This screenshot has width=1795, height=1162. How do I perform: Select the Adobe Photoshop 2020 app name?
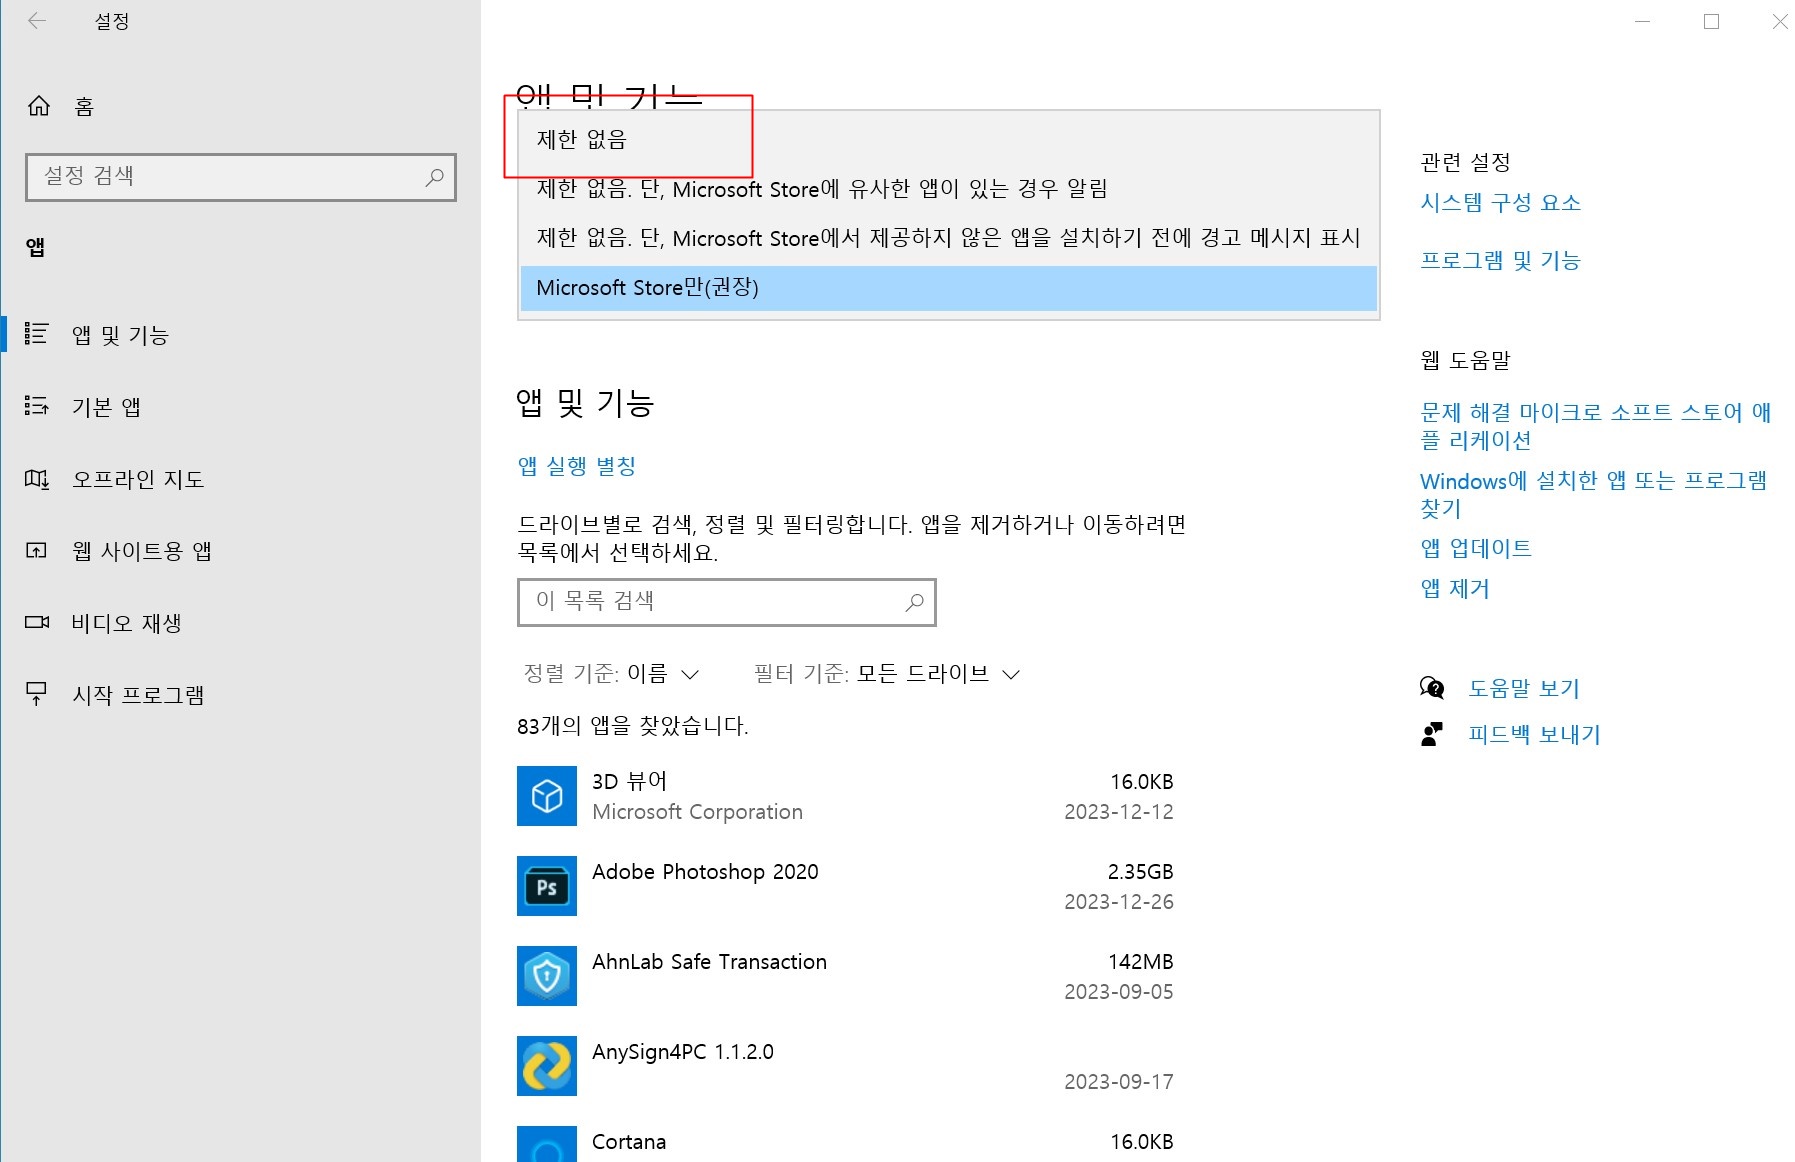(705, 872)
